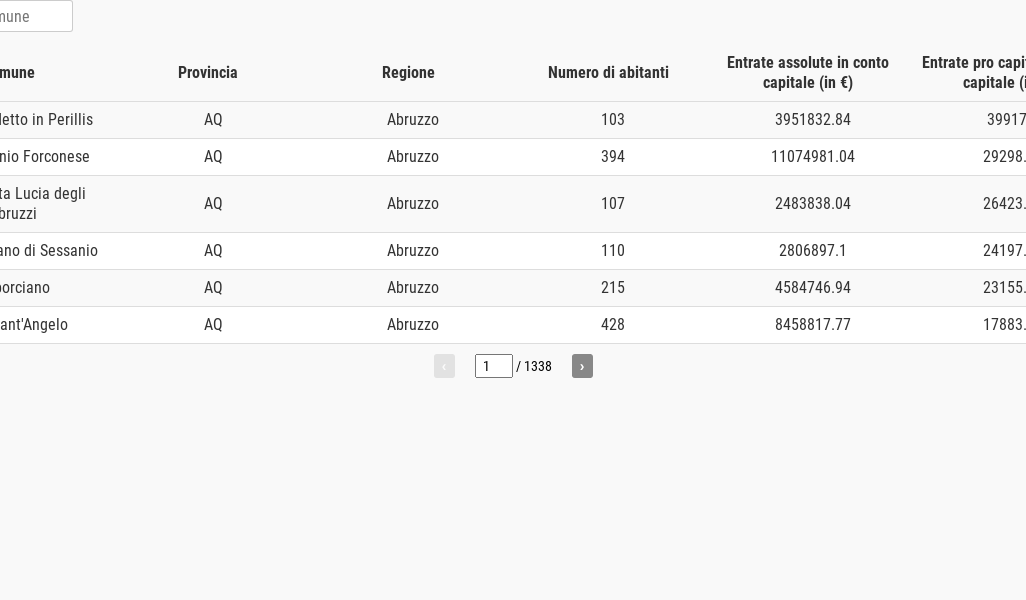Sort by Regione column header

pos(408,73)
